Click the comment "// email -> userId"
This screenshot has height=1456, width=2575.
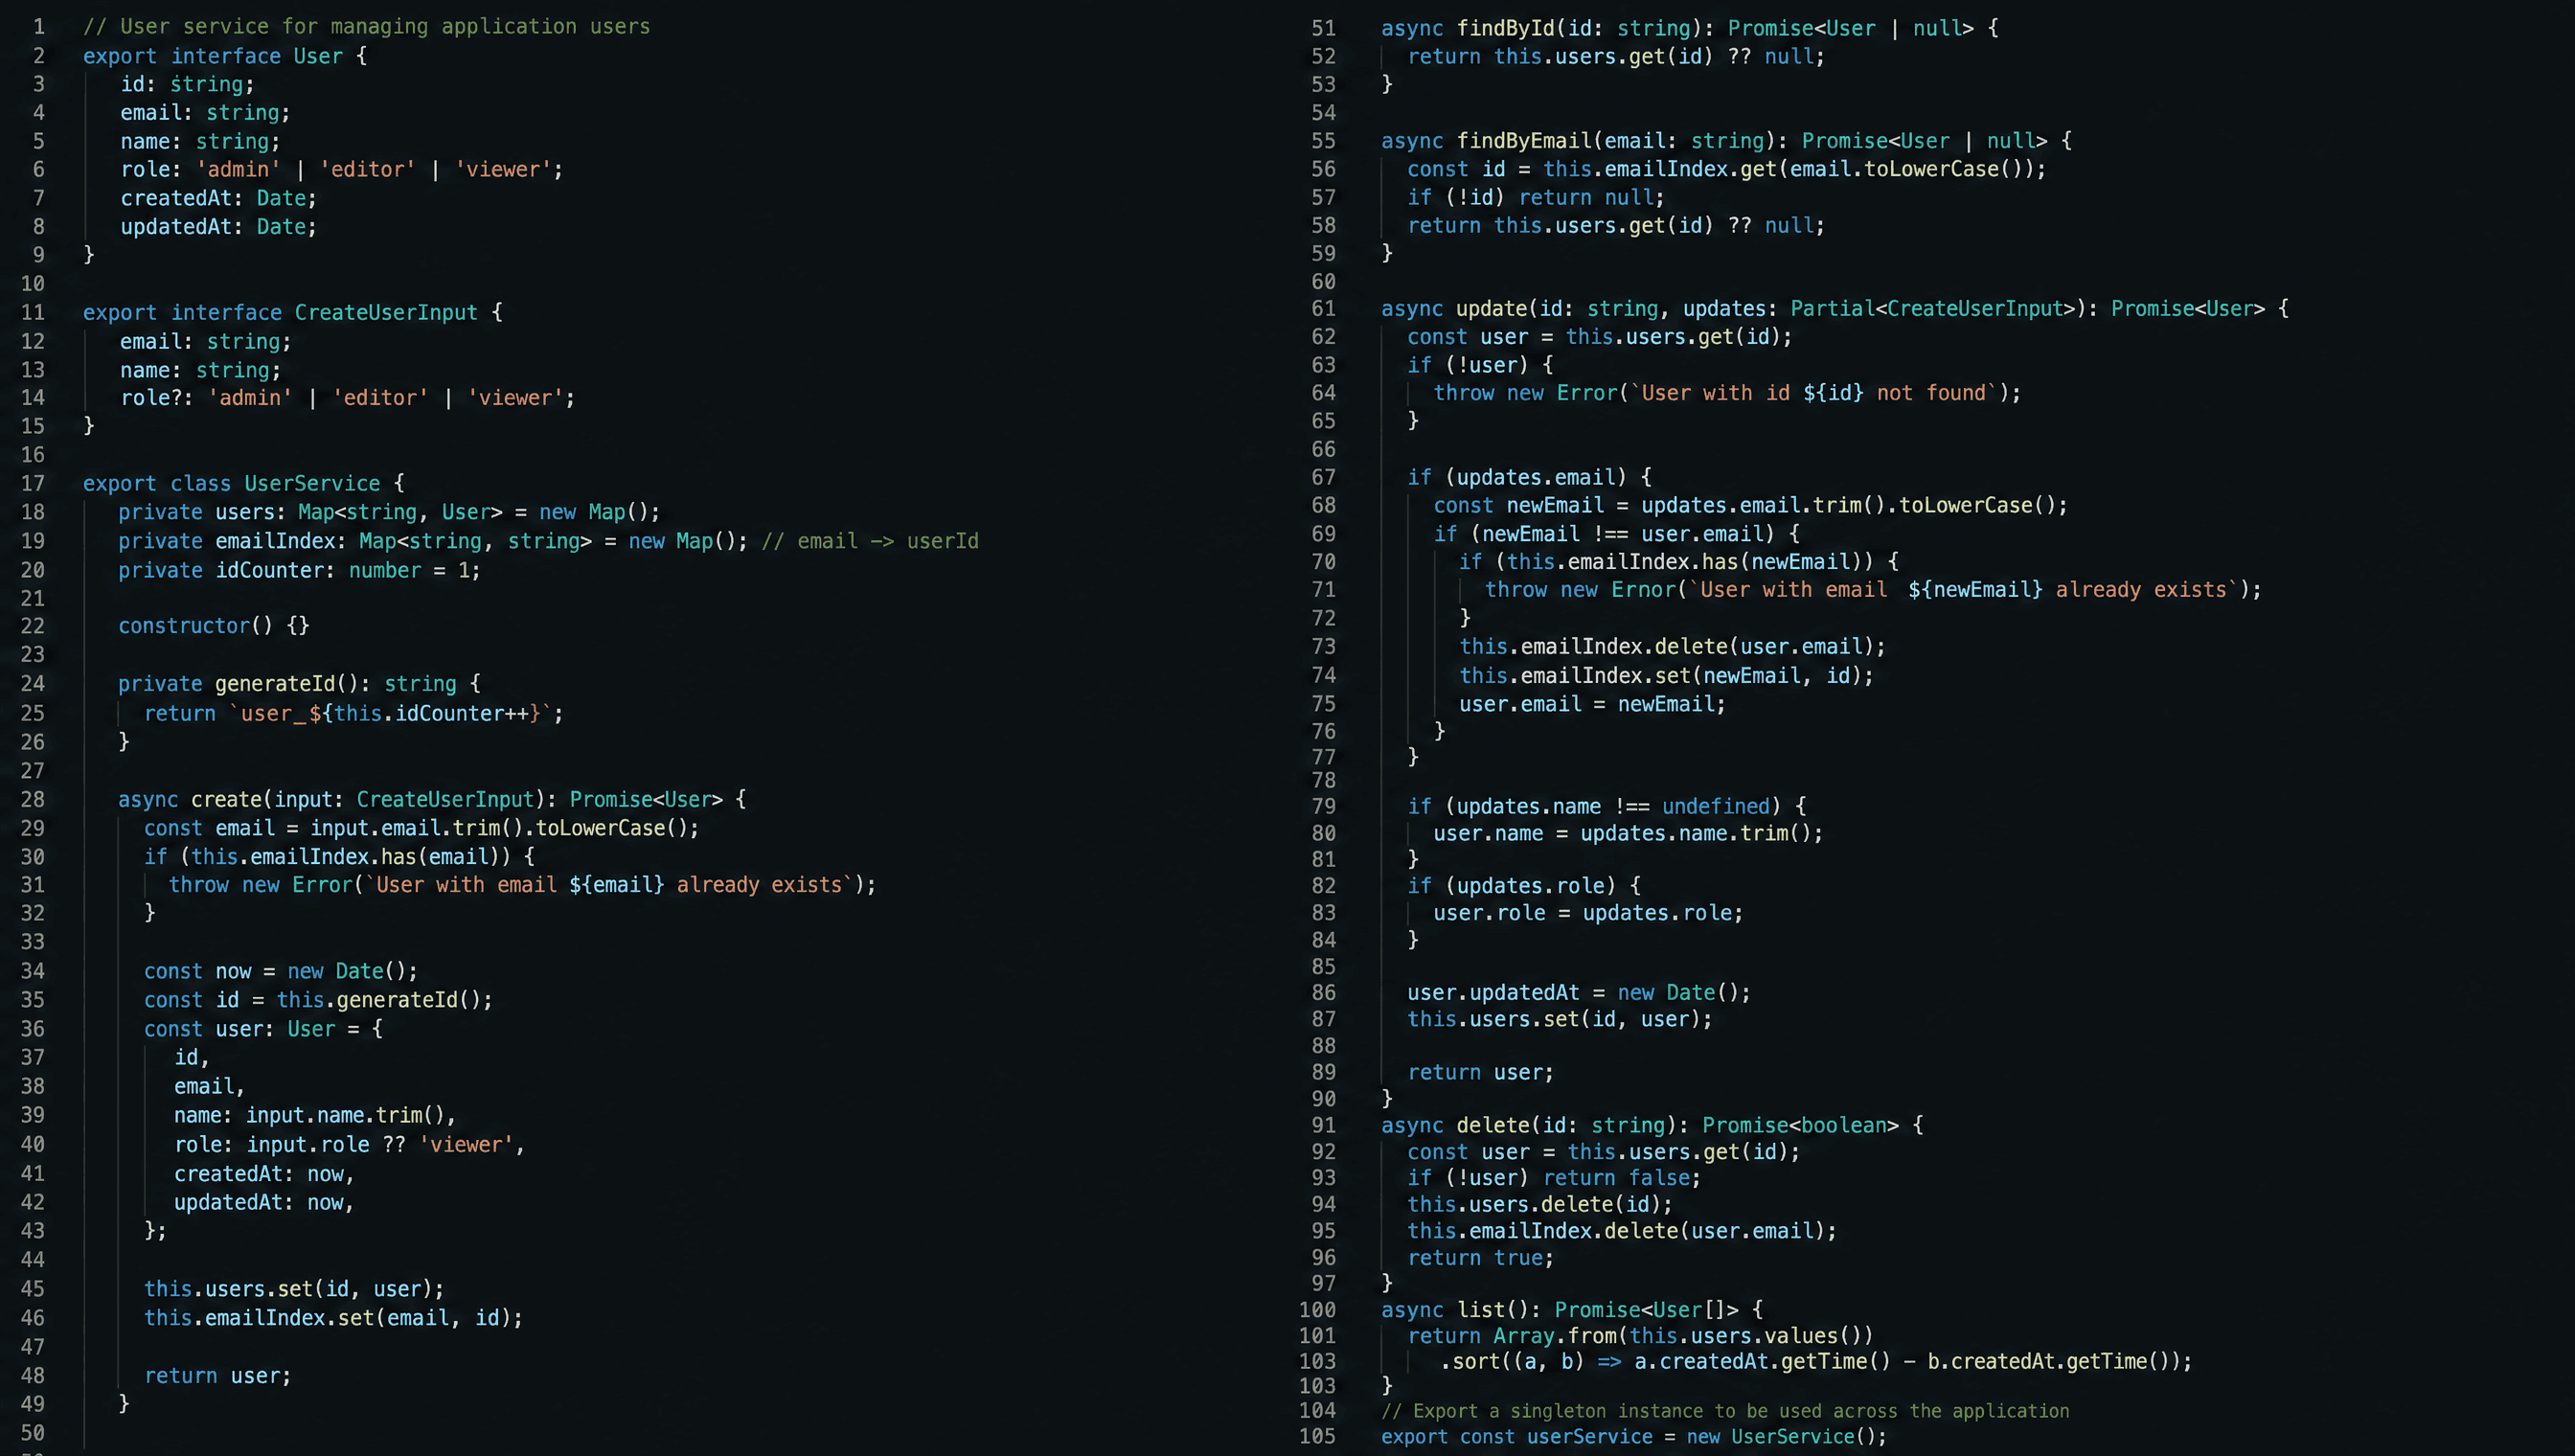tap(870, 541)
